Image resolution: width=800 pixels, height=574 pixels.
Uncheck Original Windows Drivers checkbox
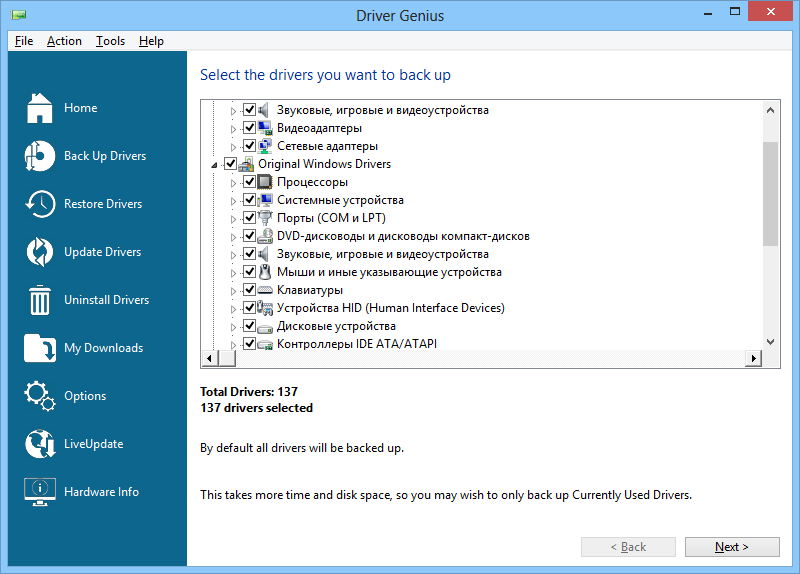click(x=231, y=164)
